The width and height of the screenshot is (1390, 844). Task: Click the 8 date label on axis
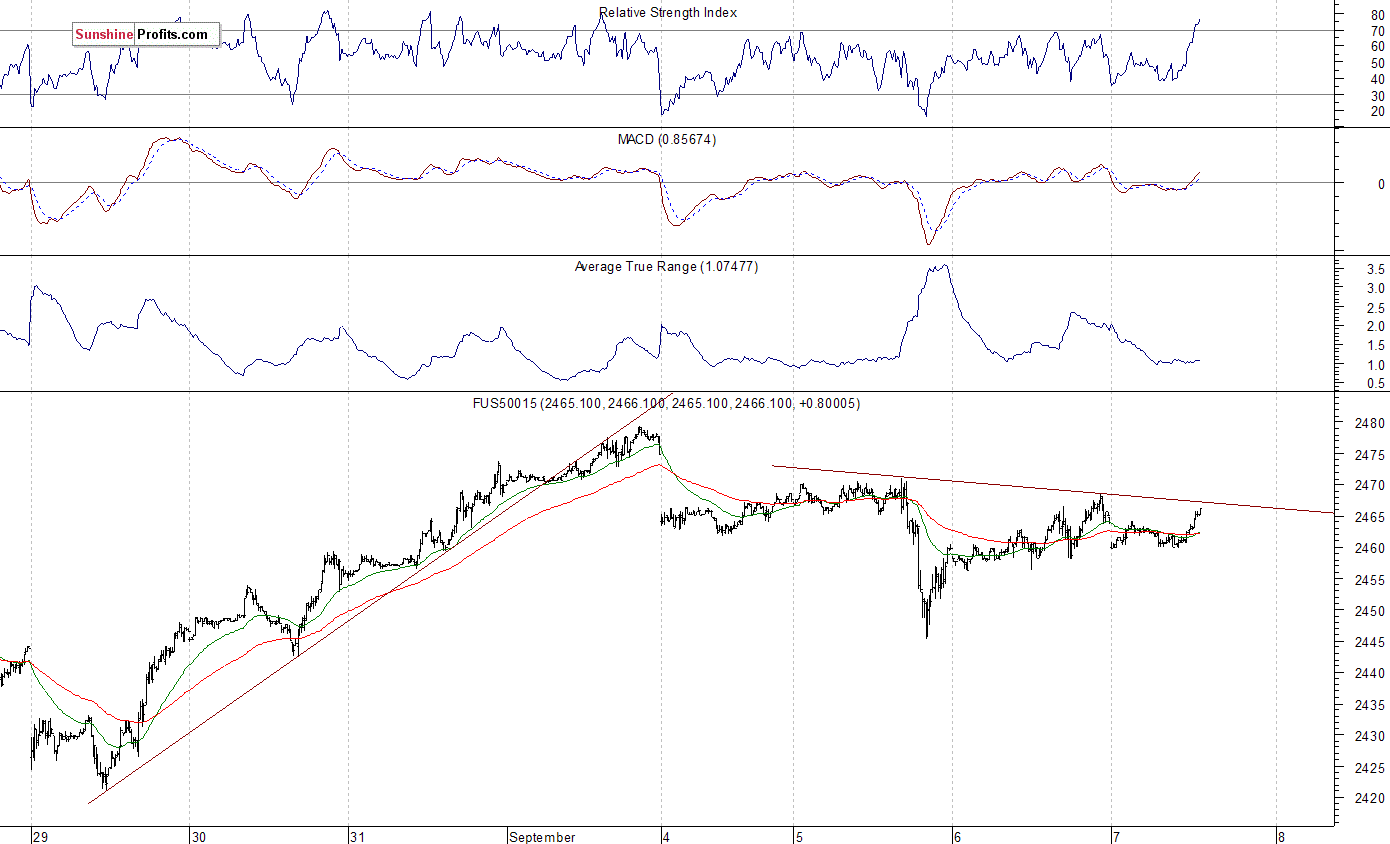pyautogui.click(x=1280, y=837)
